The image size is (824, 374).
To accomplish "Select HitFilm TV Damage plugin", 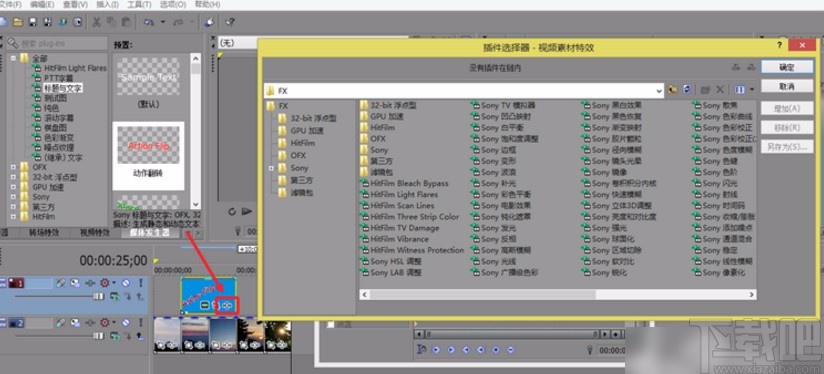I will 400,228.
